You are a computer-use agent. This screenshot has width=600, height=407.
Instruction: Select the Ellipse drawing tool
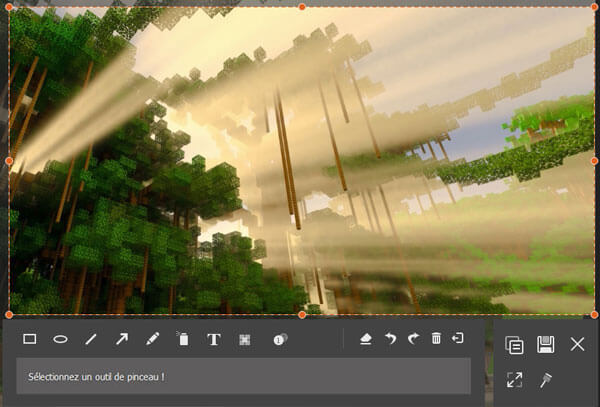[60, 339]
